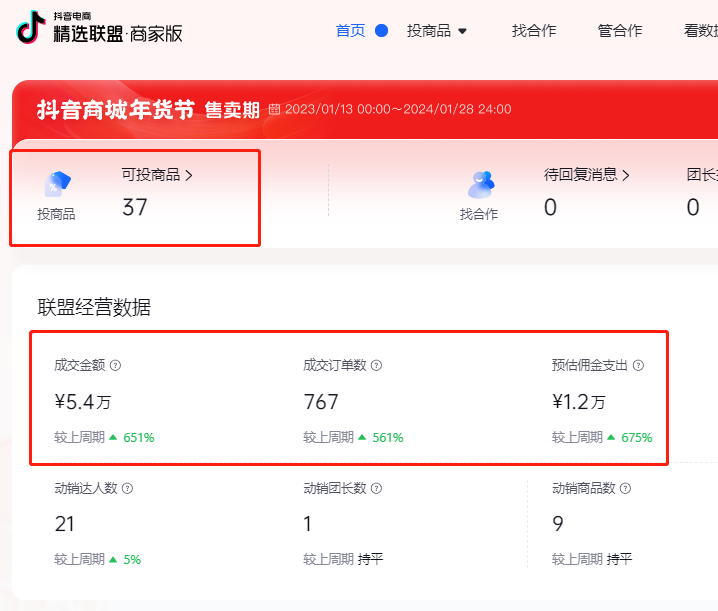Click the calendar icon beside the date range
Viewport: 718px width, 611px height.
pos(274,109)
